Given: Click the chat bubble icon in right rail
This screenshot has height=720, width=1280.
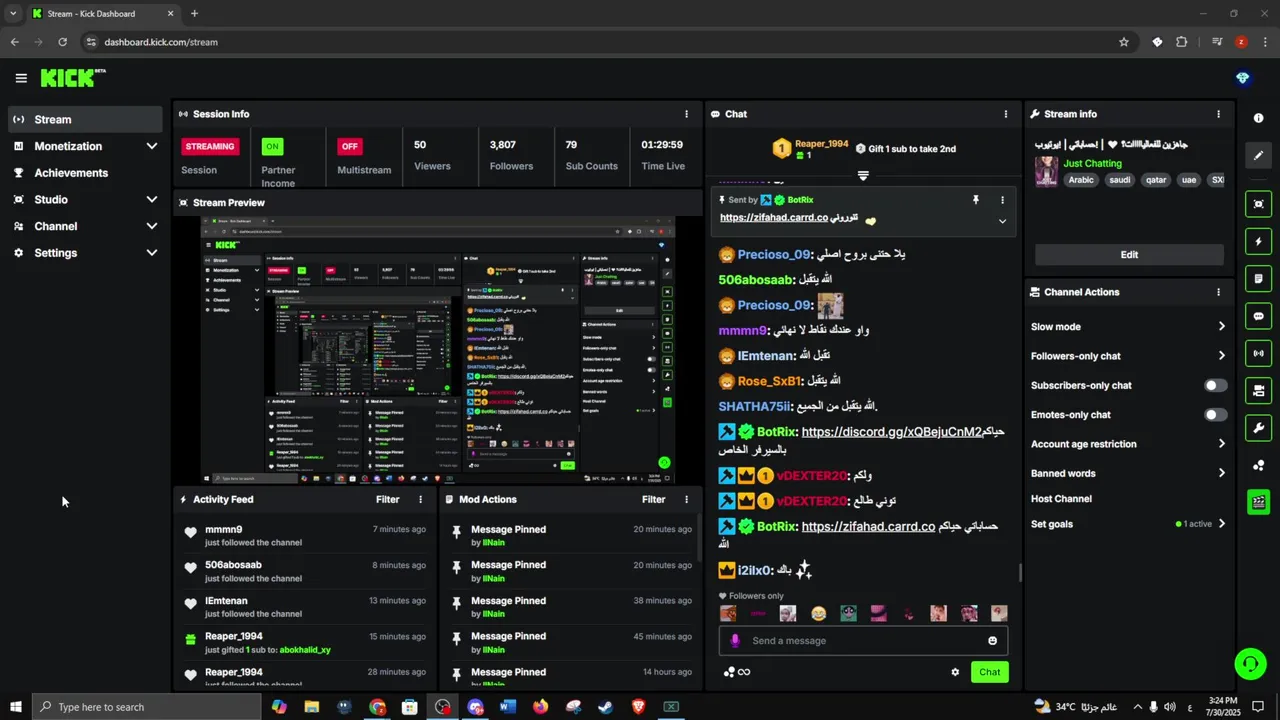Looking at the screenshot, I should coord(1258,316).
